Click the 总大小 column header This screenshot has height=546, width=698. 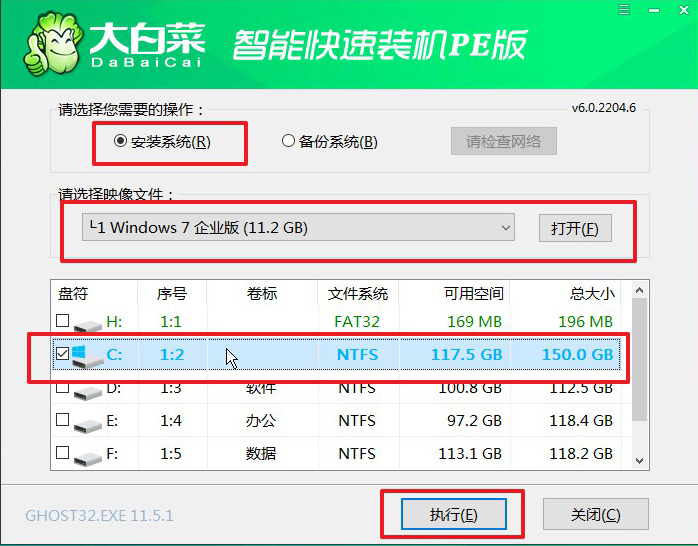[x=588, y=294]
